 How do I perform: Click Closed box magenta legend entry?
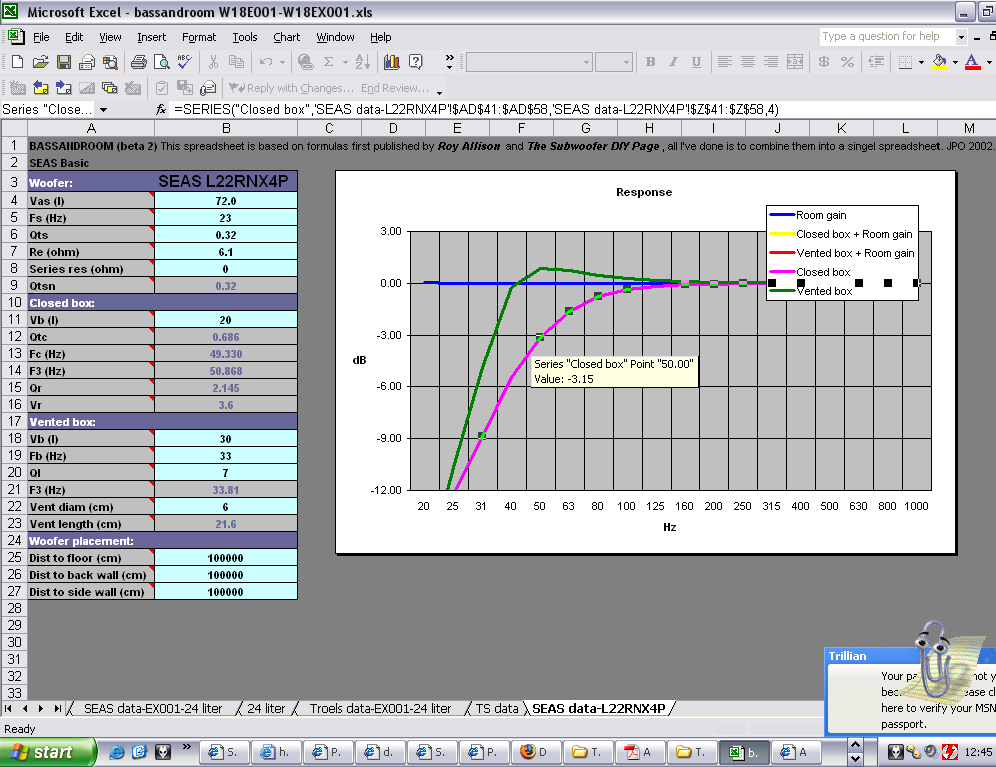click(x=810, y=272)
